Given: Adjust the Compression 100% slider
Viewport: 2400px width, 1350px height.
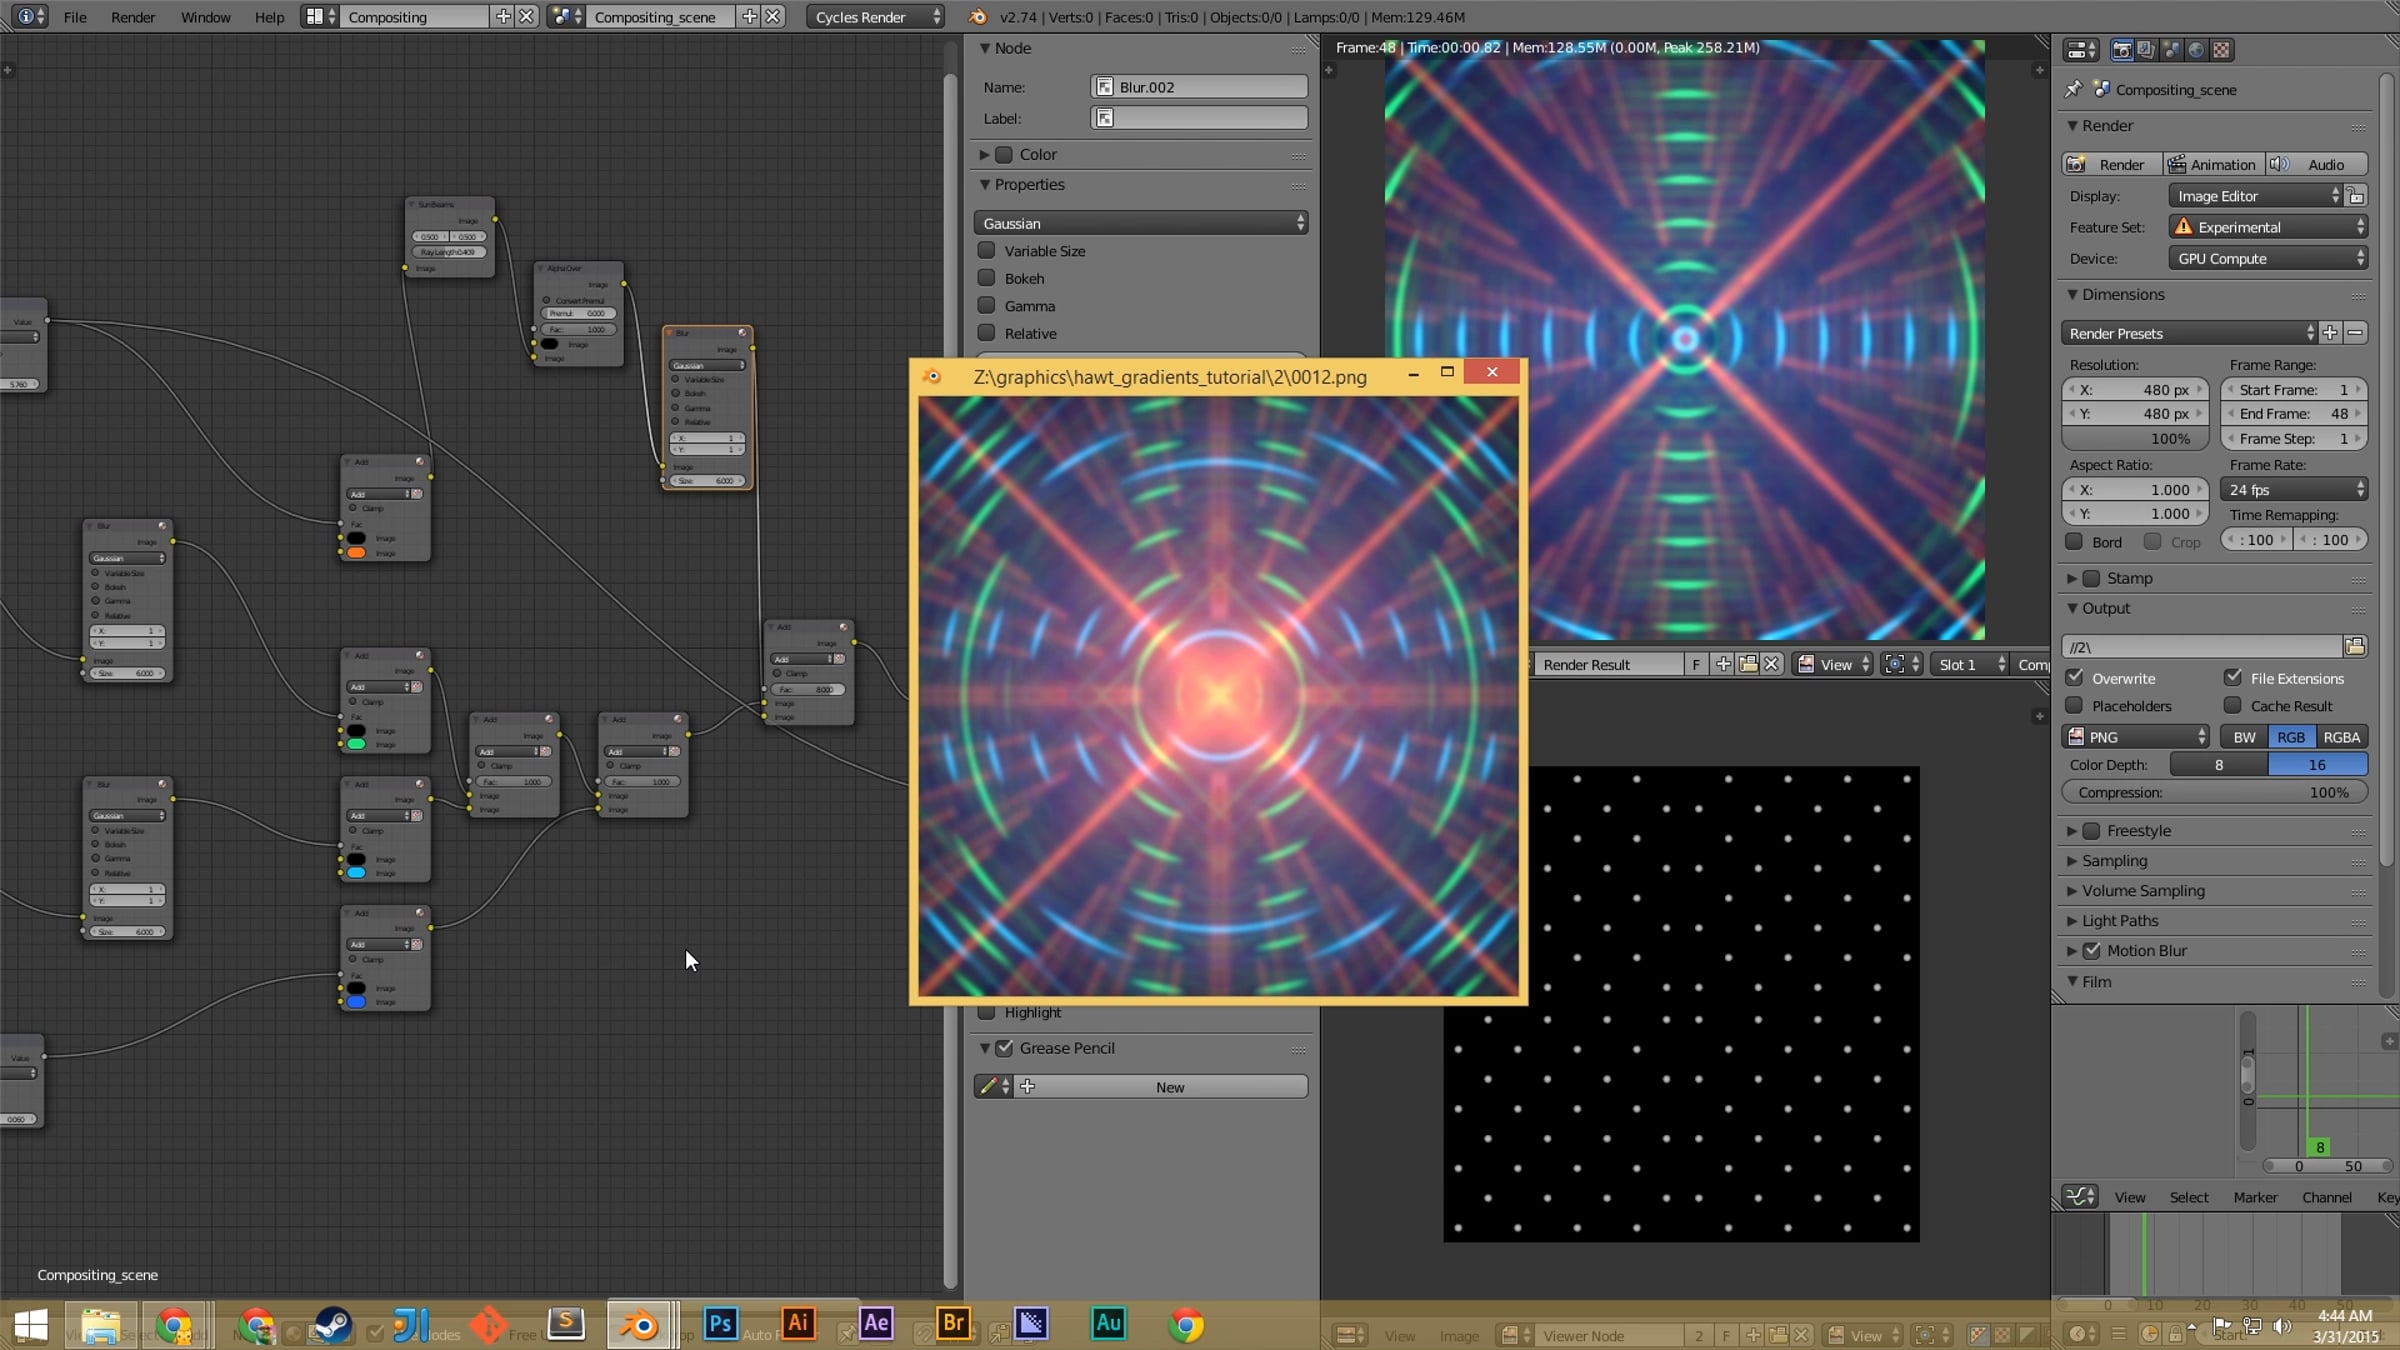Looking at the screenshot, I should pos(2214,793).
